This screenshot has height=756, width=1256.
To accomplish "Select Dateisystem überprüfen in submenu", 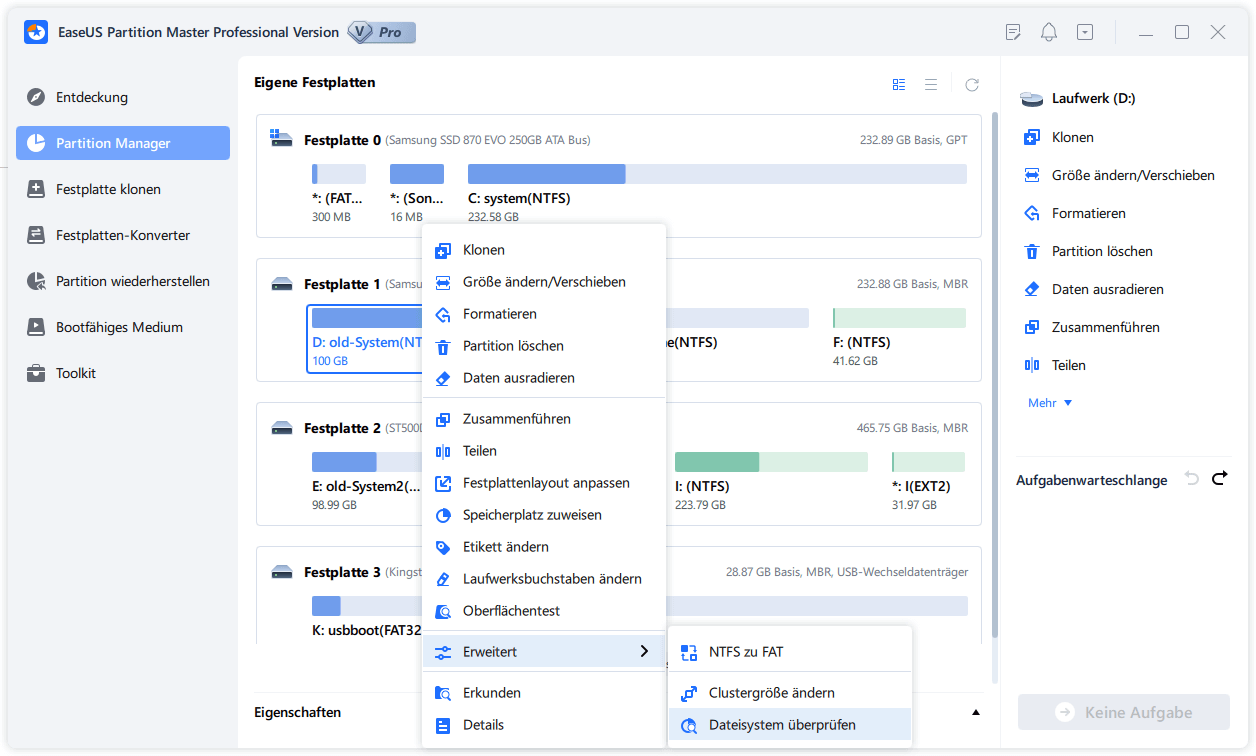I will coord(790,725).
